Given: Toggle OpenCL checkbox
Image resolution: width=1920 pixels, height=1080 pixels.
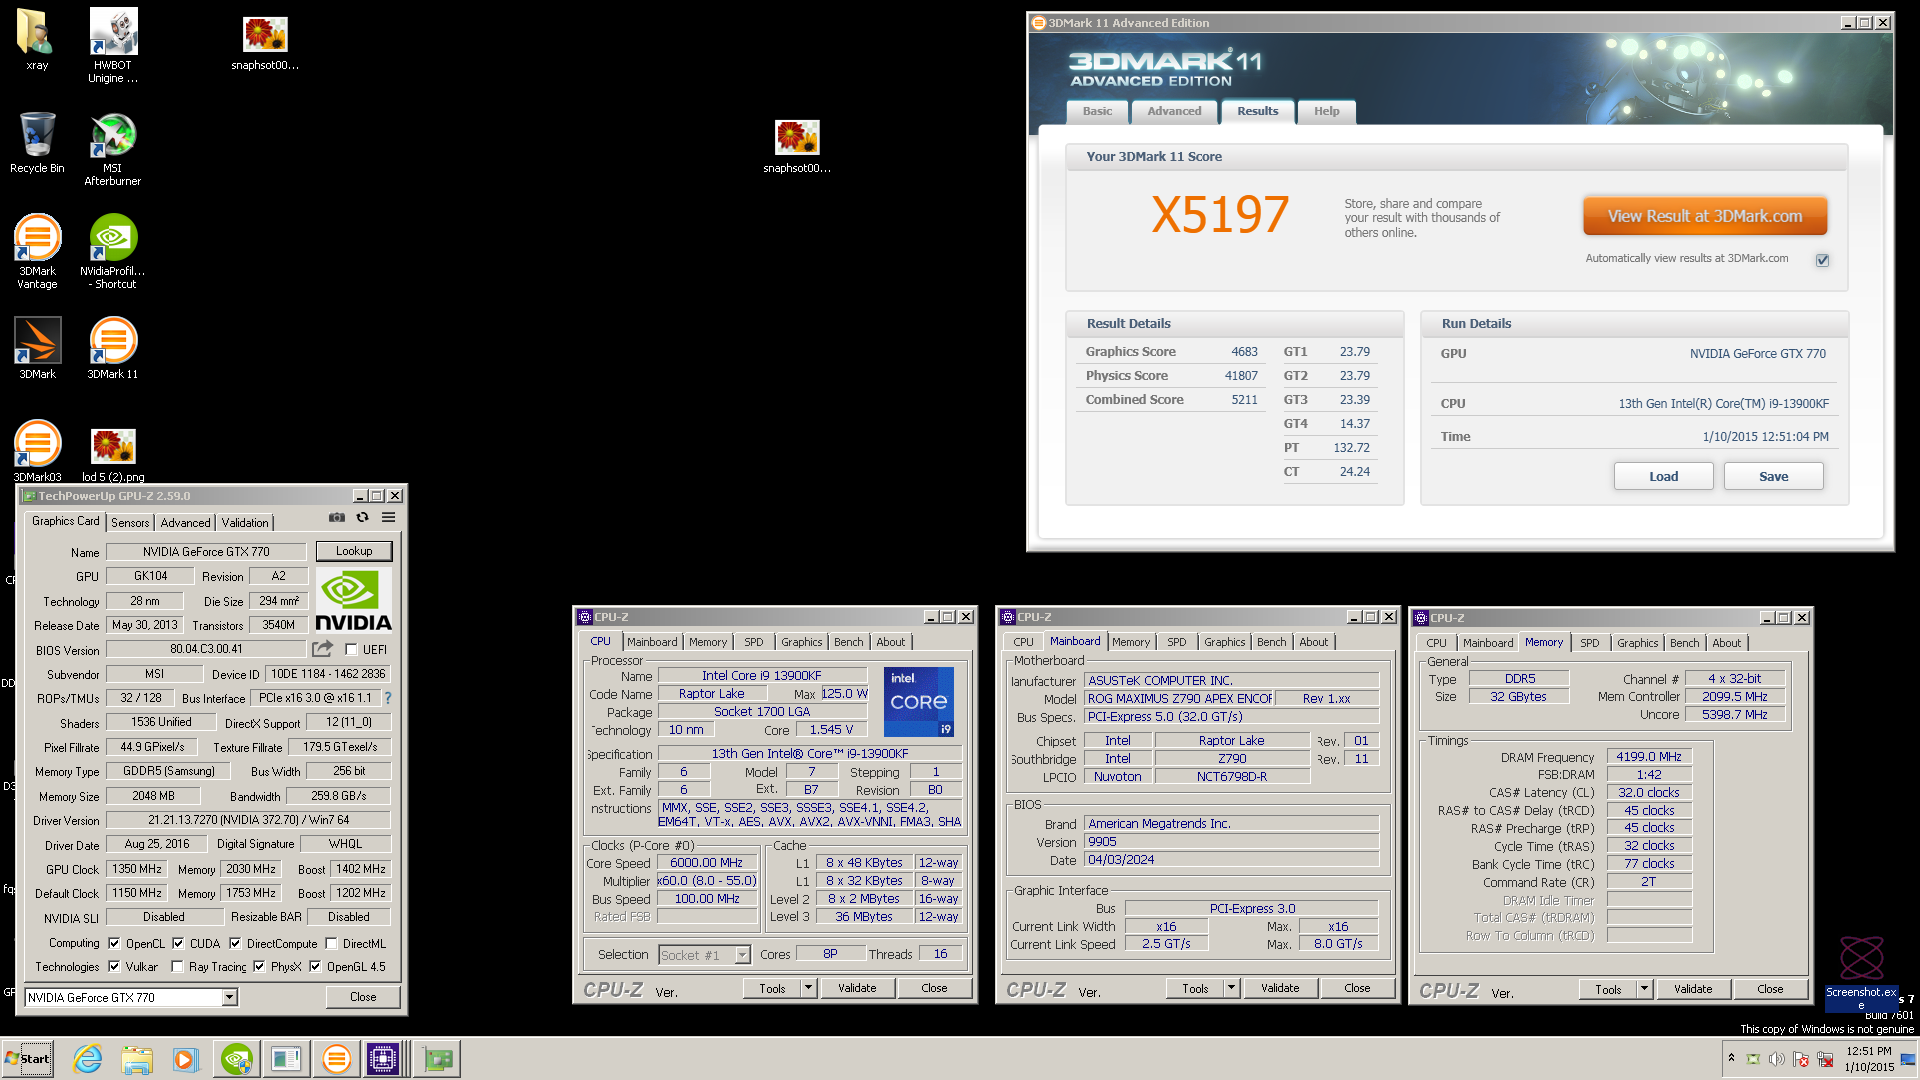Looking at the screenshot, I should point(114,943).
